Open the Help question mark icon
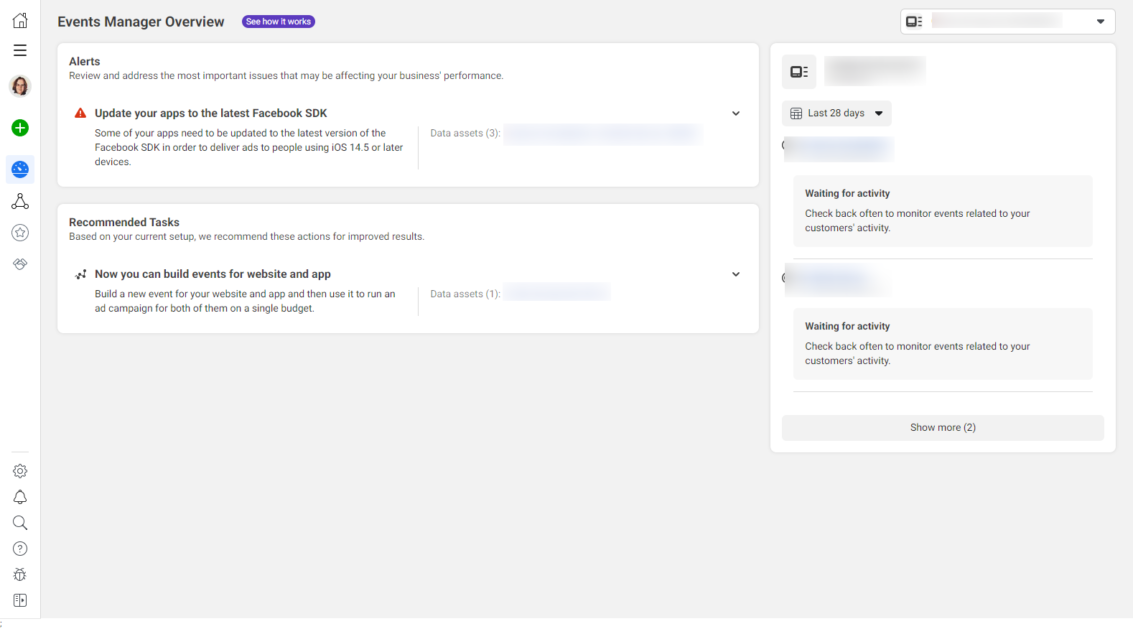 (x=20, y=549)
